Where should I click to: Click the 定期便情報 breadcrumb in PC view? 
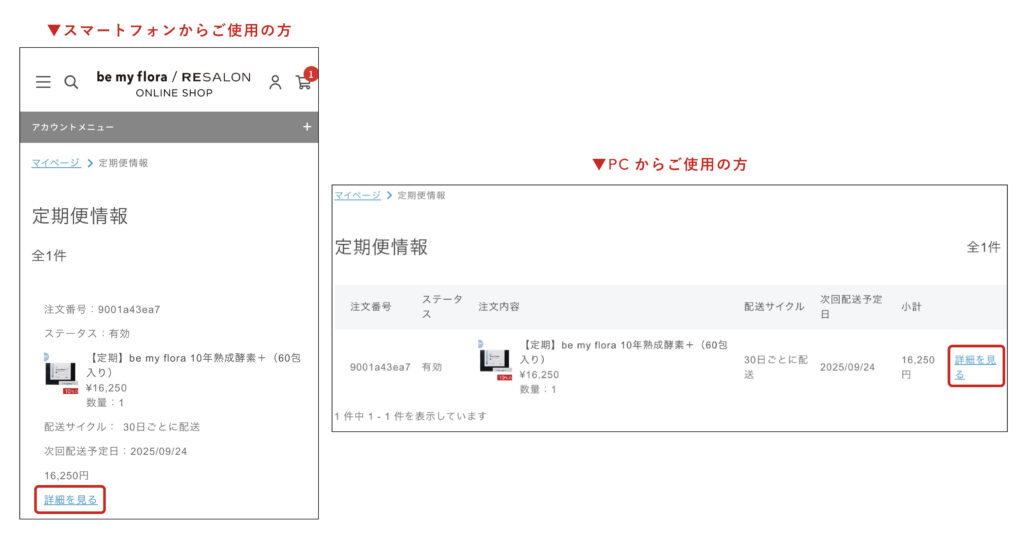(x=421, y=195)
